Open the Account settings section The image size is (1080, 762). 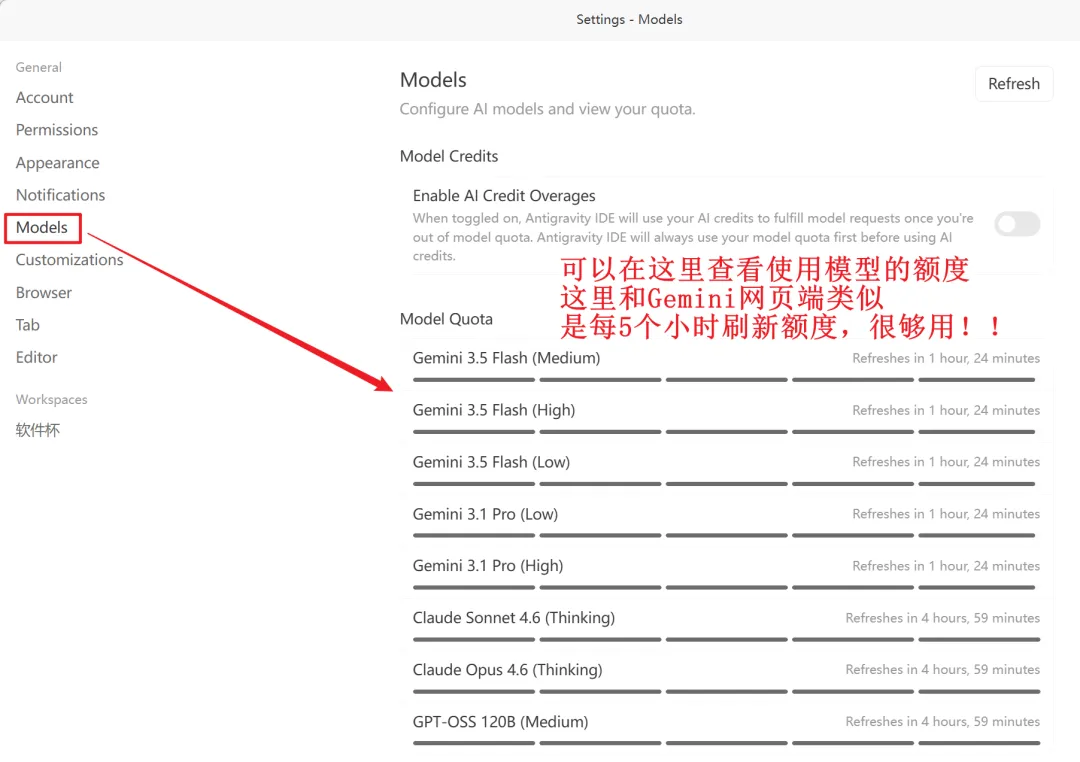click(44, 98)
